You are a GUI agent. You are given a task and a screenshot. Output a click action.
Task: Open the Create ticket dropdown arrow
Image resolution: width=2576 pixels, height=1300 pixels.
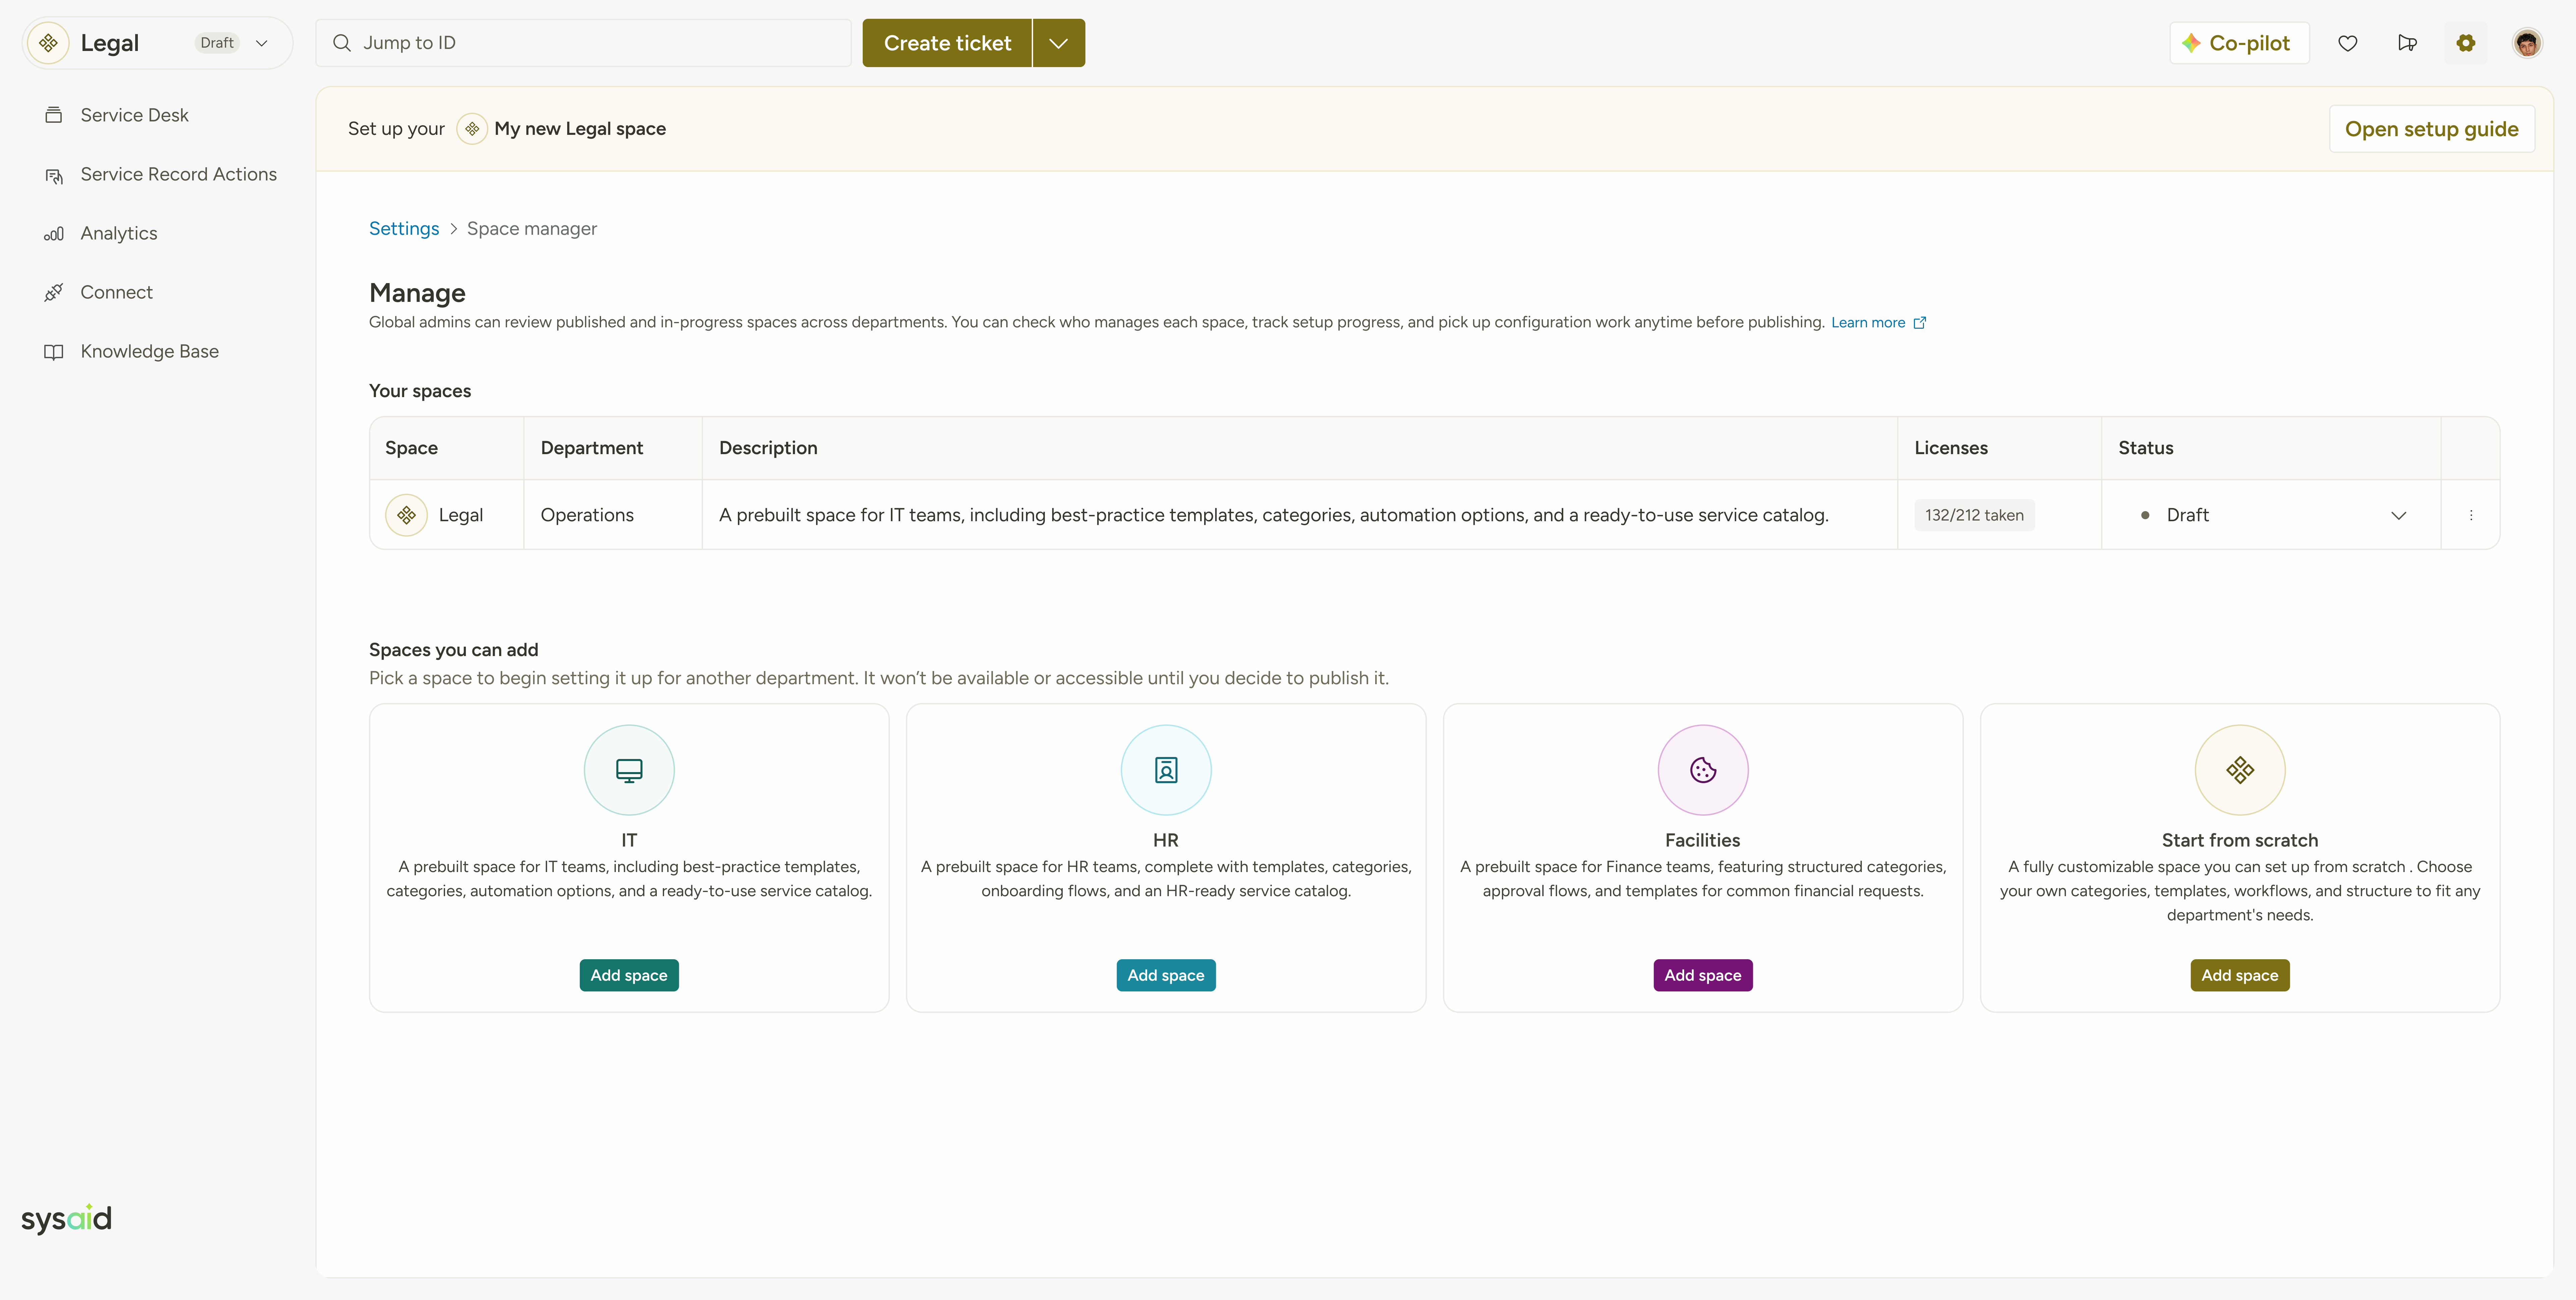[x=1058, y=43]
